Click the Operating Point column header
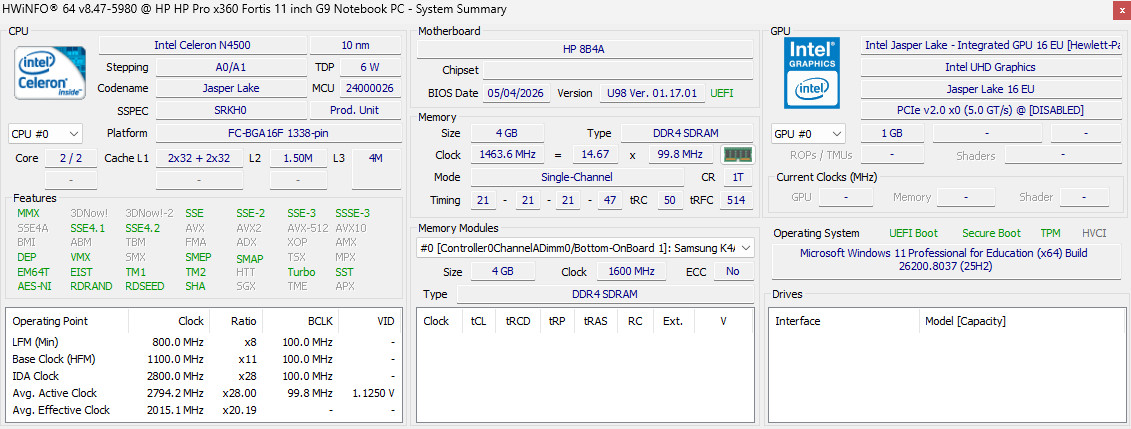This screenshot has height=429, width=1131. pos(69,321)
